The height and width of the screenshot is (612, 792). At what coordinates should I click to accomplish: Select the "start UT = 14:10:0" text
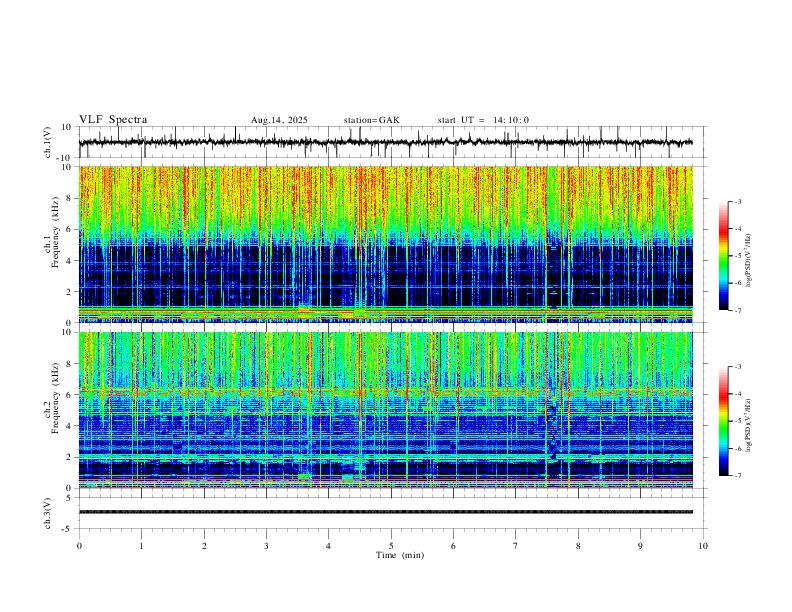pos(483,120)
